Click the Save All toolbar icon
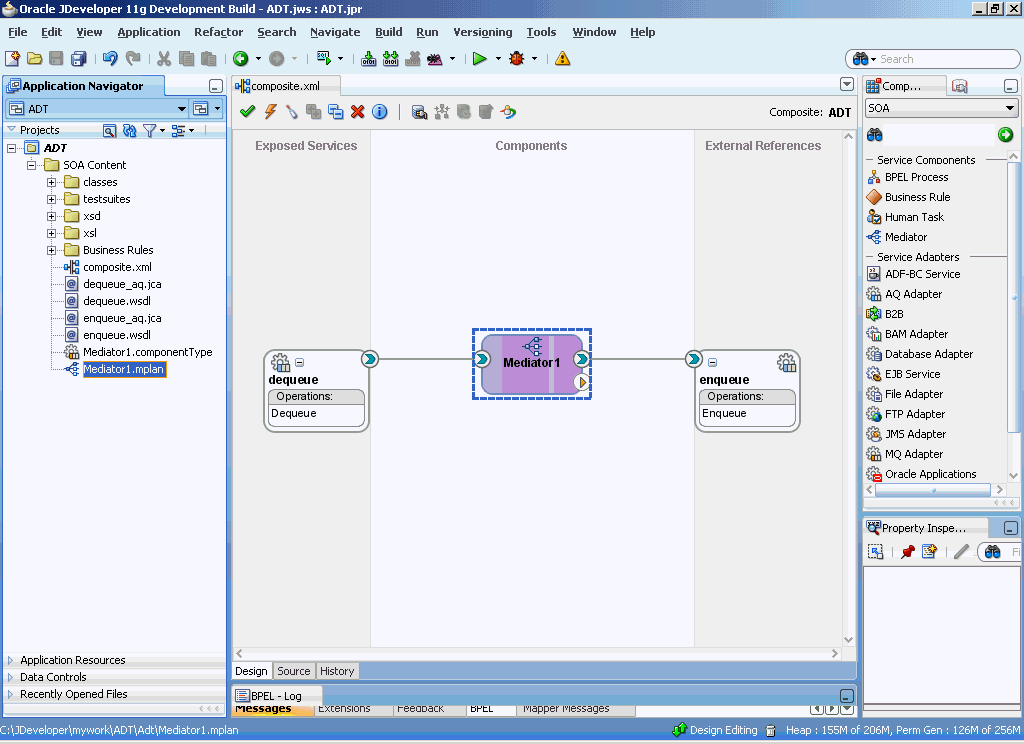1024x744 pixels. (78, 59)
